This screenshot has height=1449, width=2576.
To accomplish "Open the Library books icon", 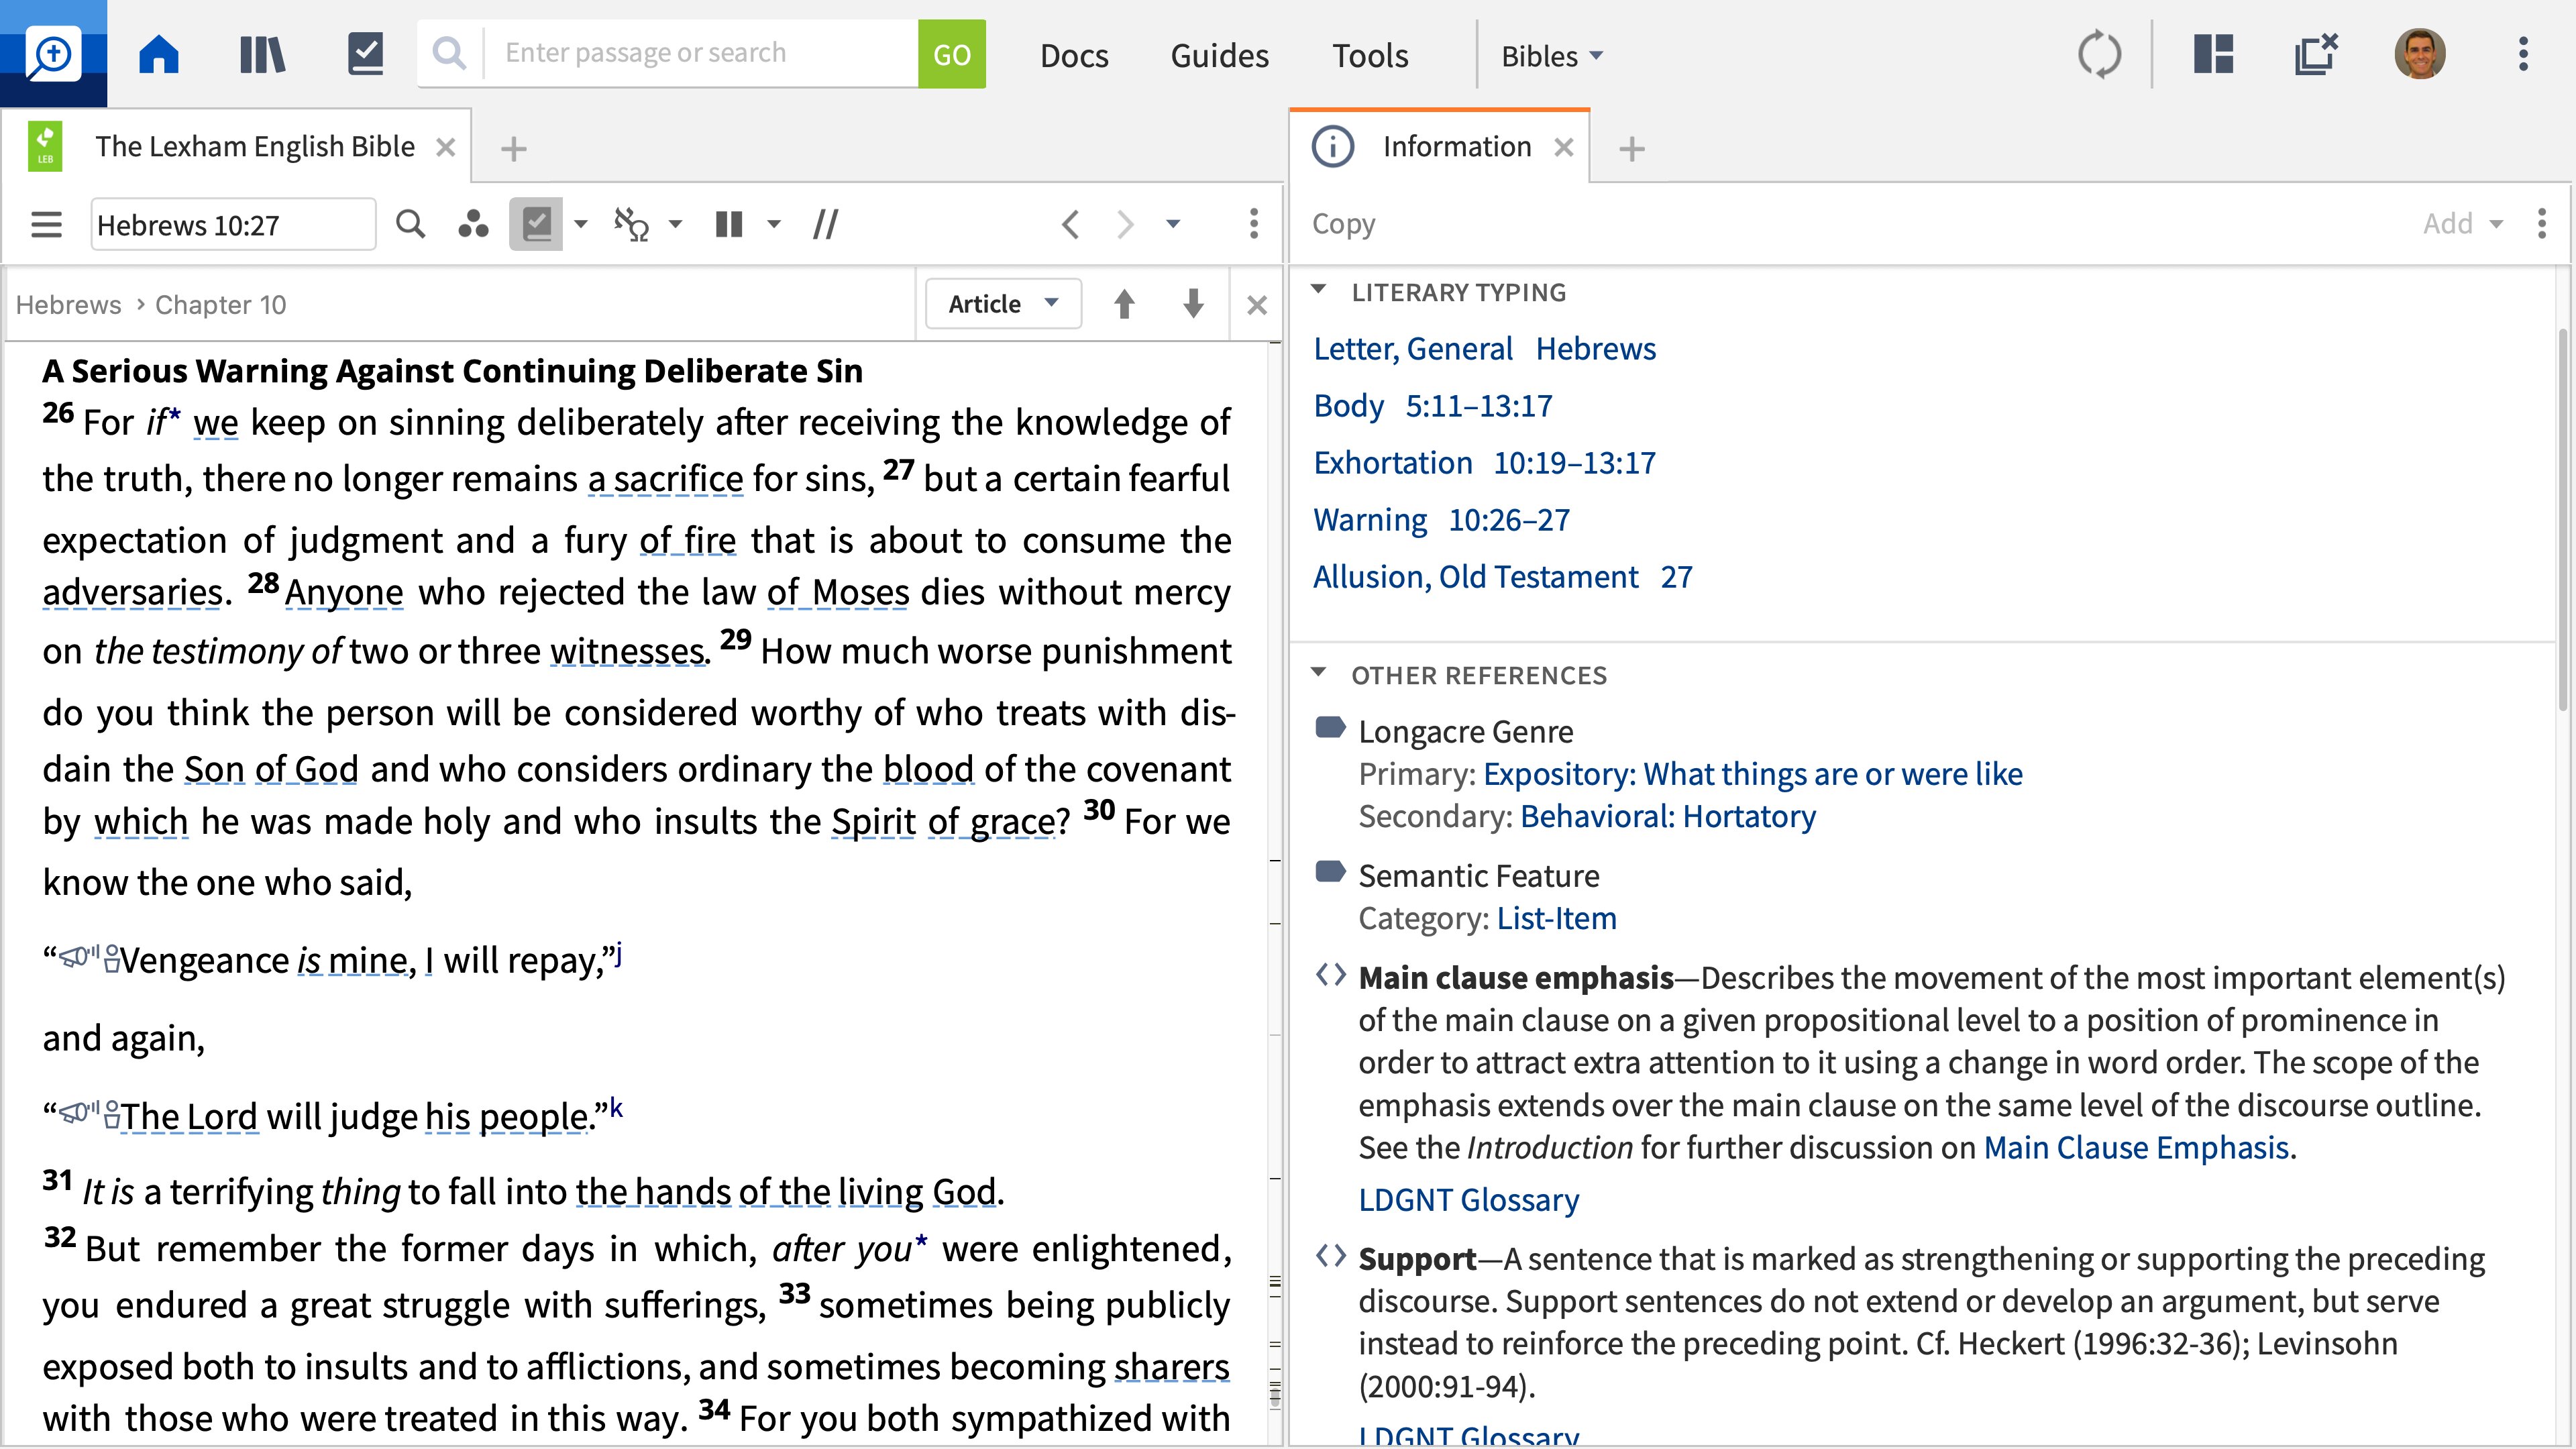I will (263, 54).
